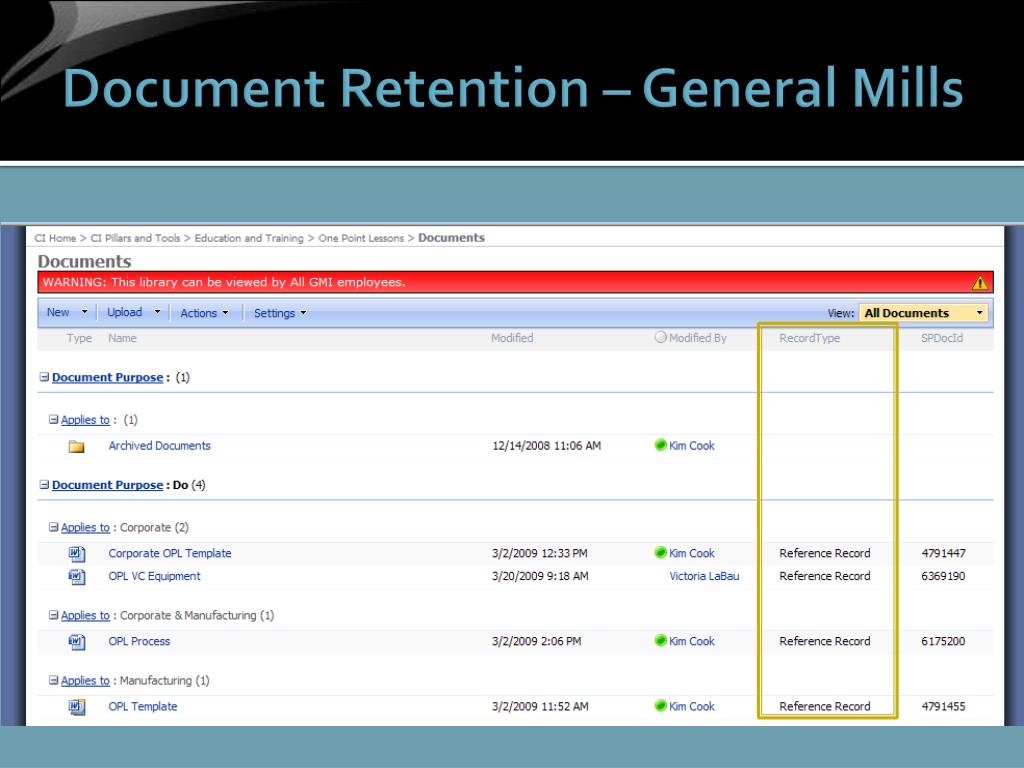Open the All Documents view selector
Viewport: 1024px width, 768px height.
(x=923, y=313)
